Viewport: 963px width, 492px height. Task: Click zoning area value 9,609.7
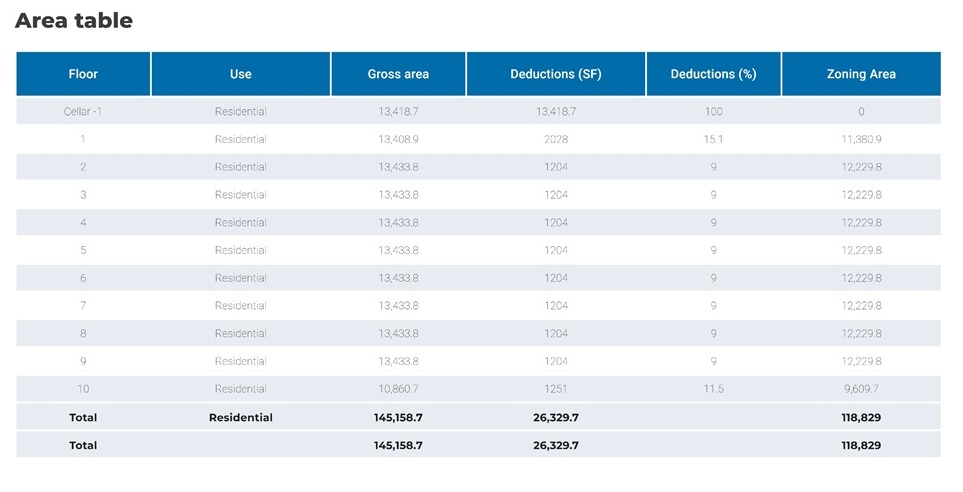pos(861,389)
